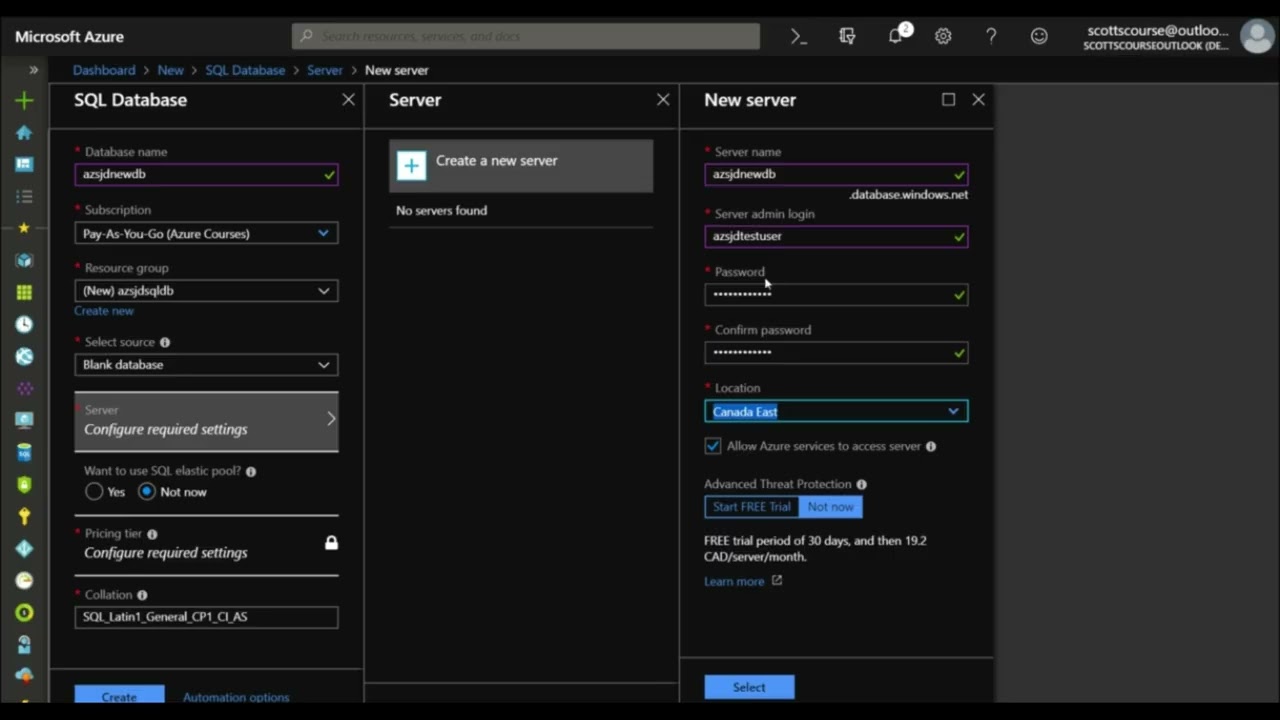Click the green plus Create a resource icon
This screenshot has width=1280, height=720.
(24, 100)
